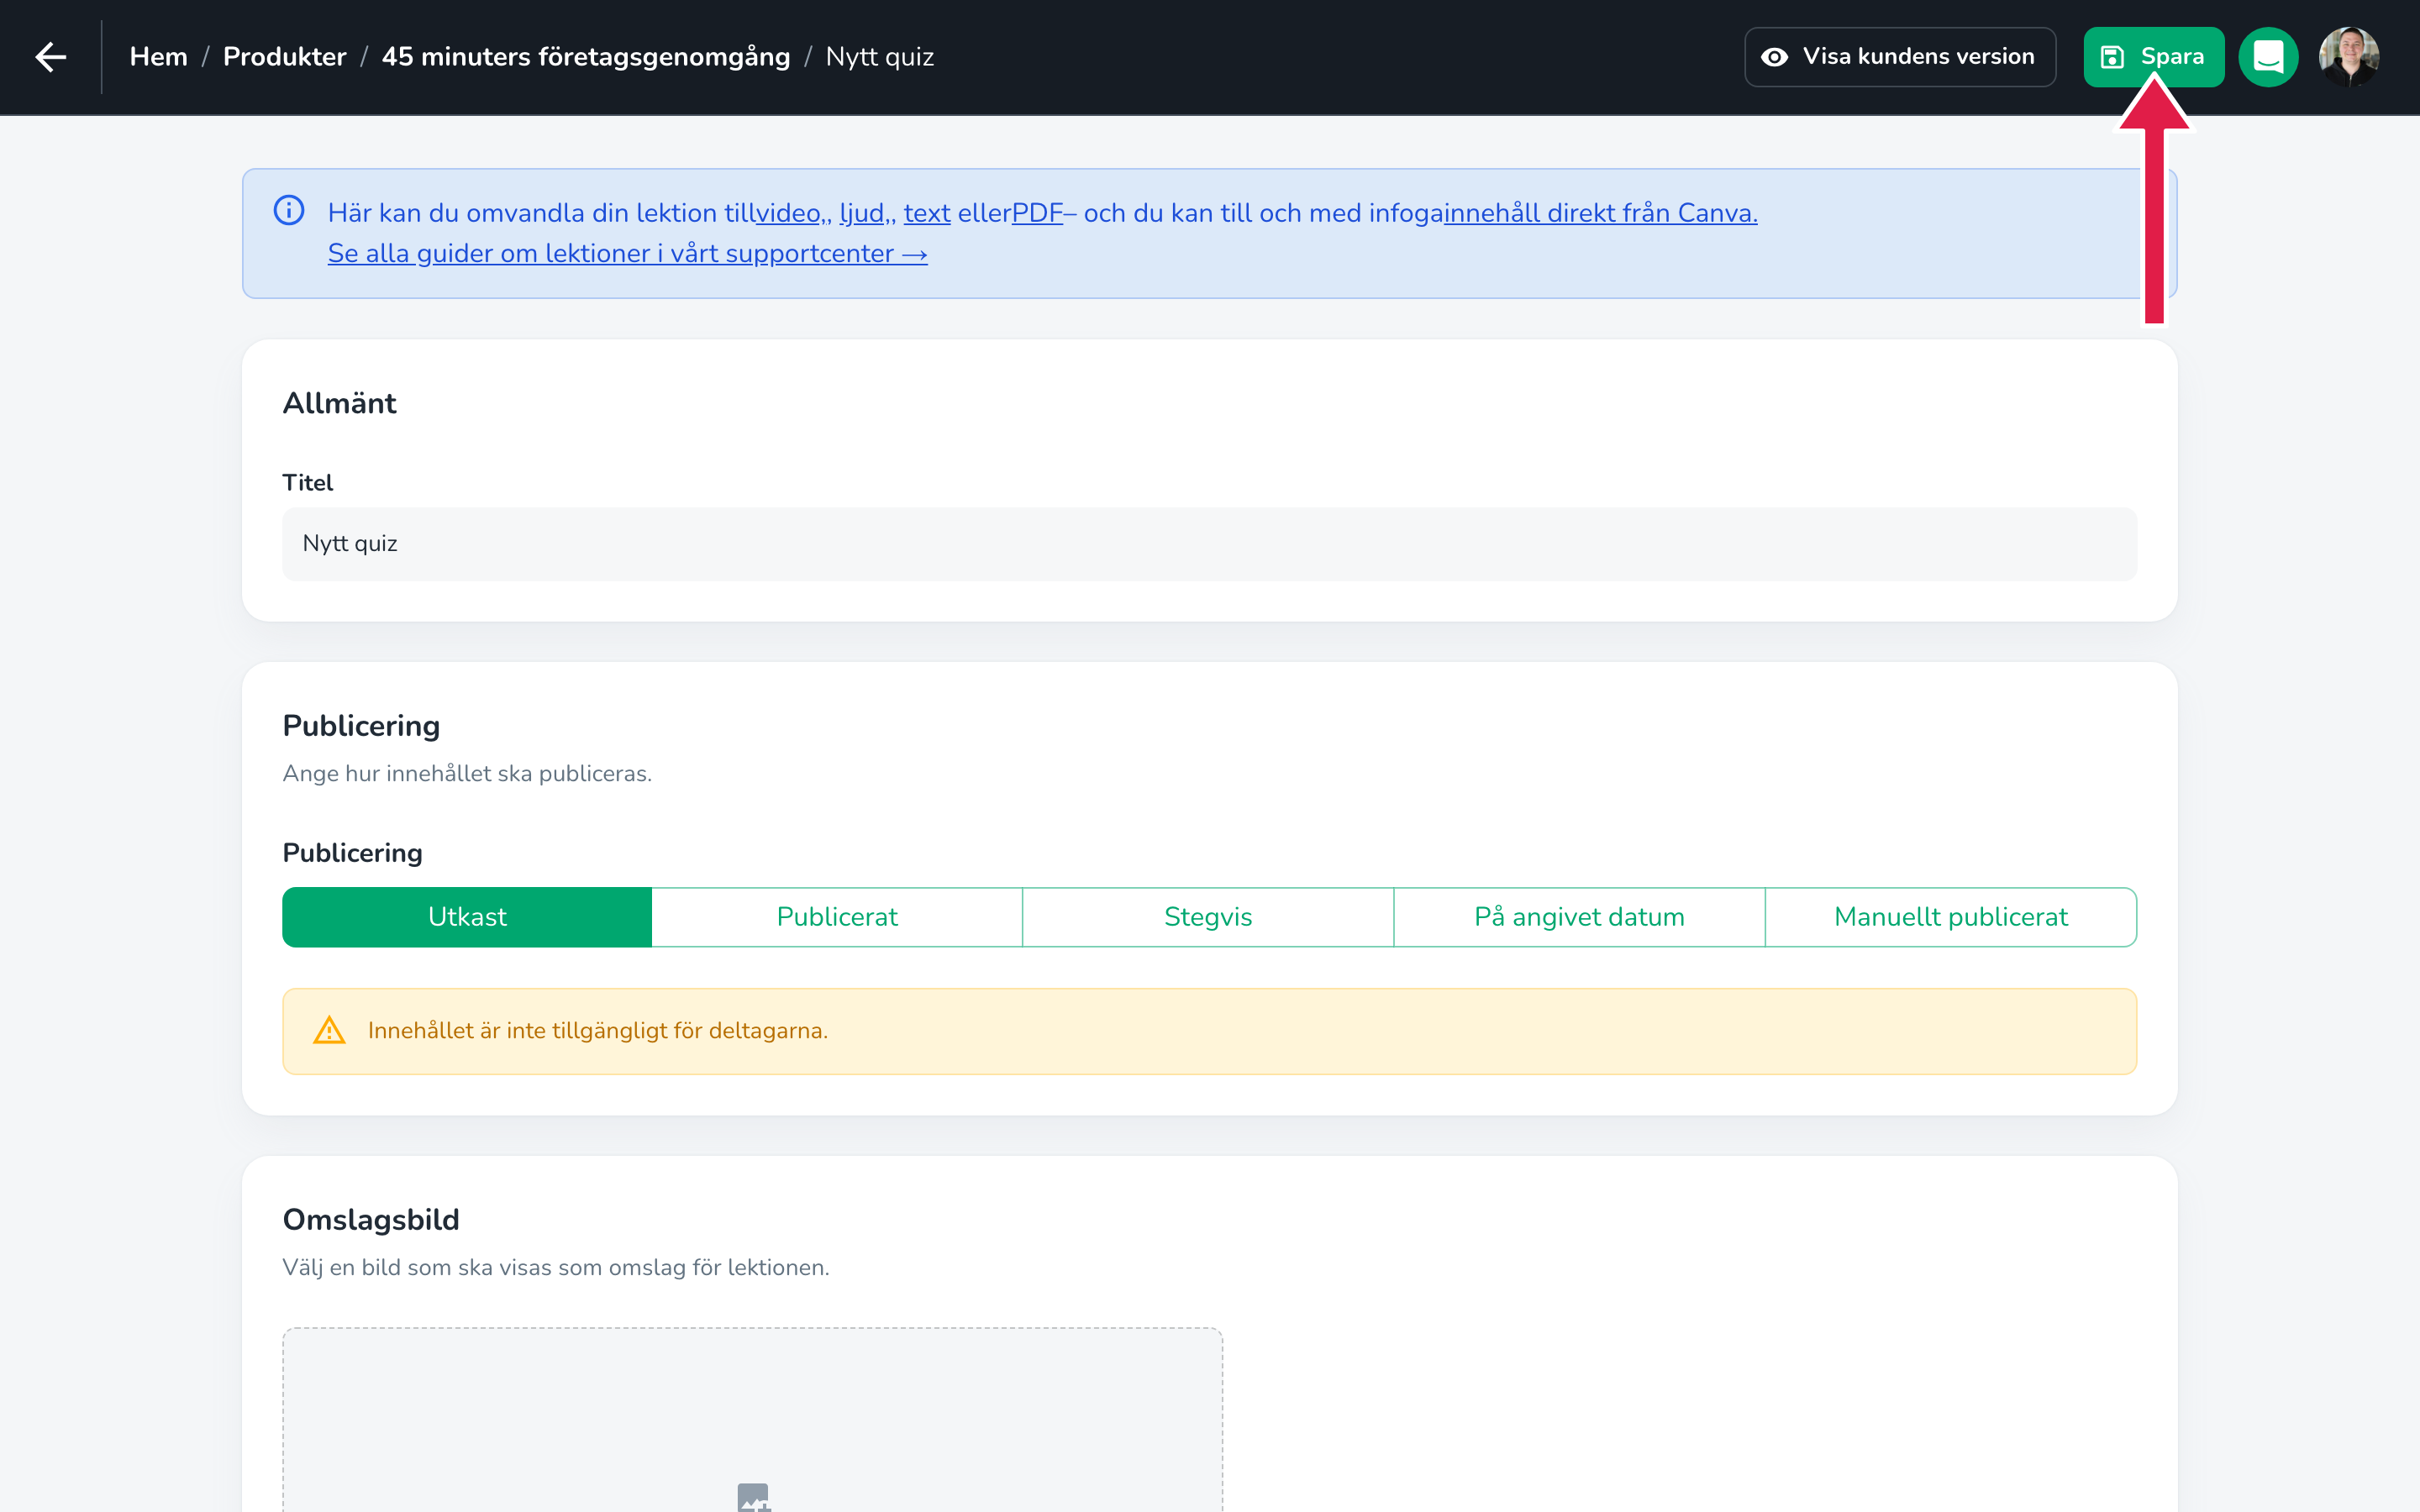The image size is (2420, 1512).
Task: Click the warning triangle icon
Action: coord(329,1030)
